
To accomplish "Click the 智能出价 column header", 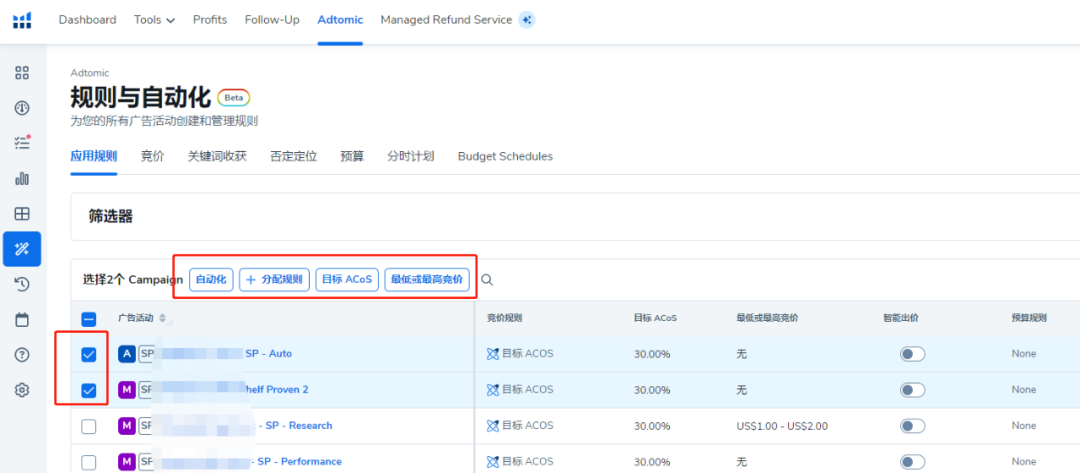I will [x=901, y=318].
